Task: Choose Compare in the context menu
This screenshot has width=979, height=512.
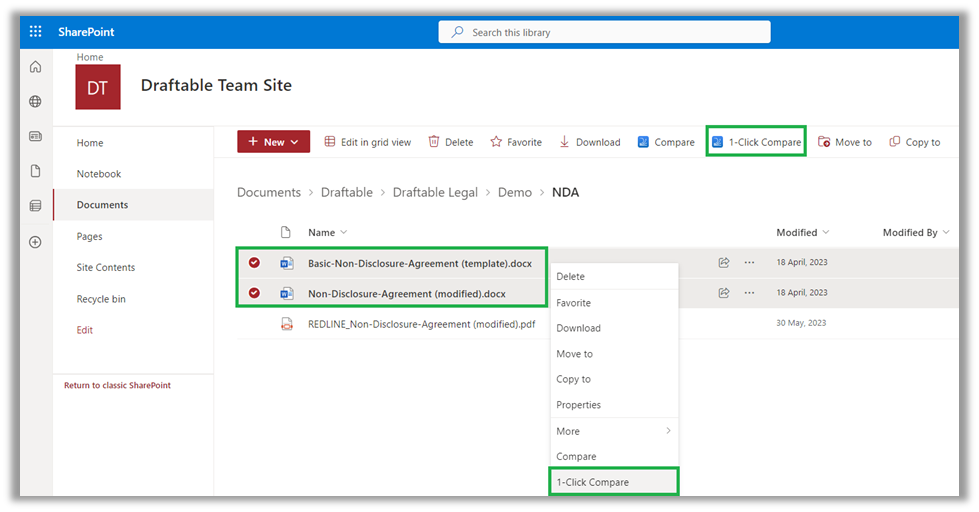Action: point(614,456)
